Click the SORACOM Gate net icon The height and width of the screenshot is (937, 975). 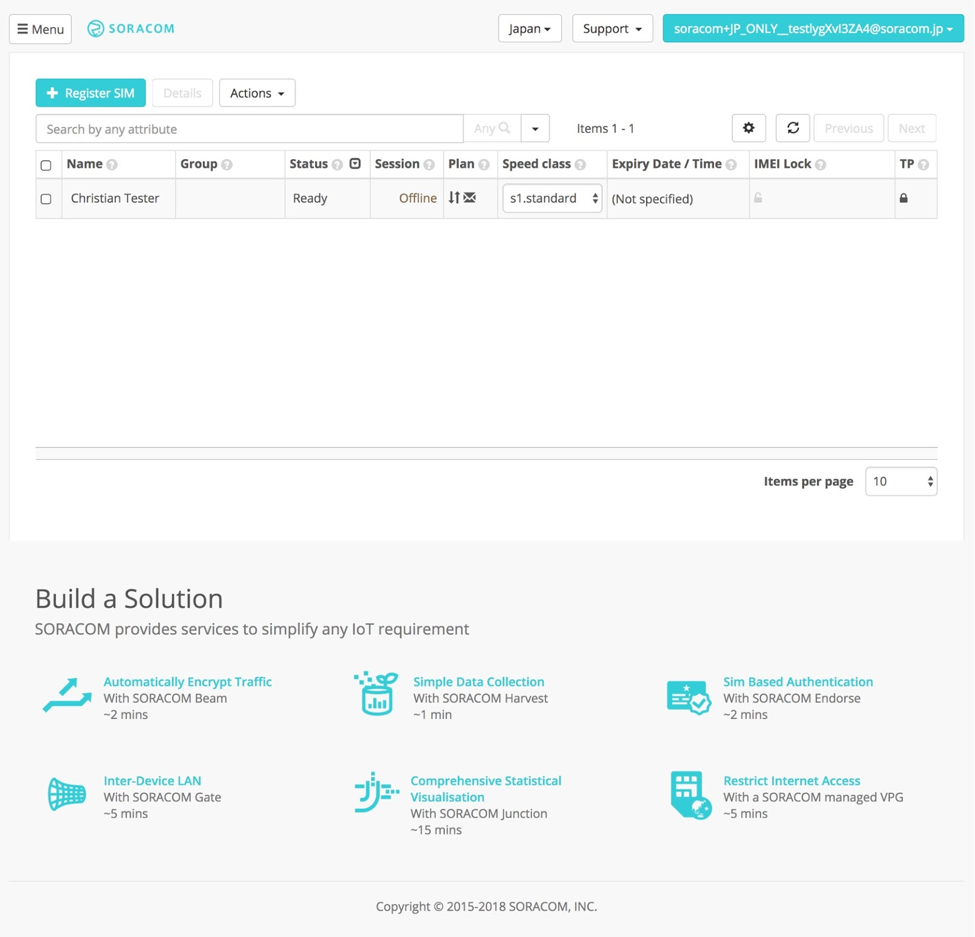pos(67,794)
